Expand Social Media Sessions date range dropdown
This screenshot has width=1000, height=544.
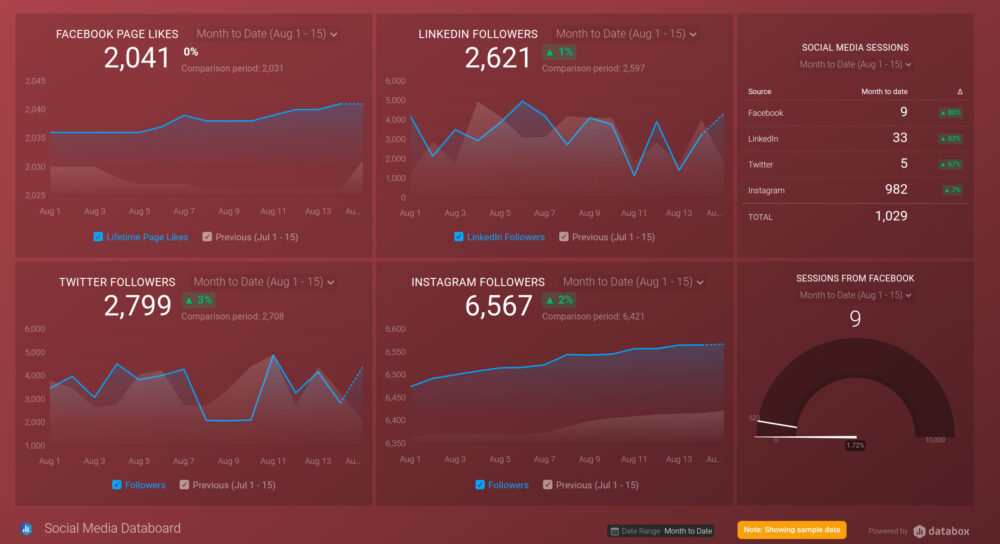point(855,64)
